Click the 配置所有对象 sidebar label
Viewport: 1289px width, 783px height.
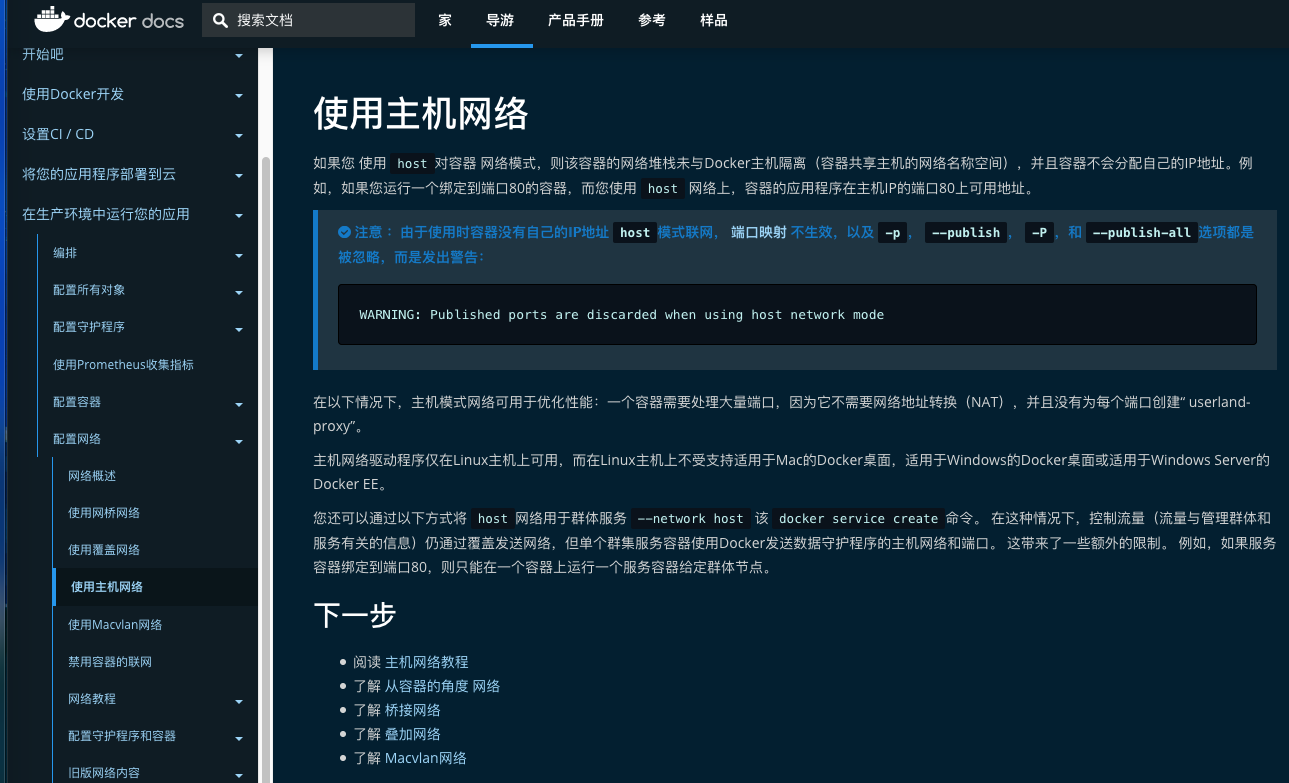point(89,290)
